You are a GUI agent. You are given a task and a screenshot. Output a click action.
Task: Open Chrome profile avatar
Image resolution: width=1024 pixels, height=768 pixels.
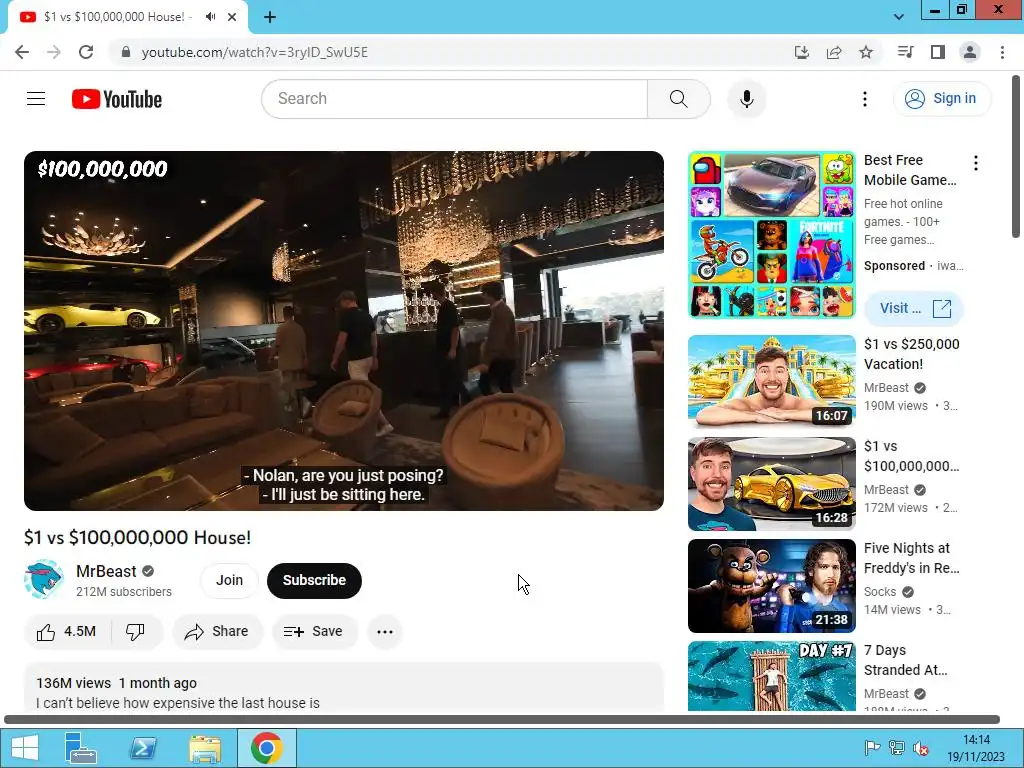970,52
